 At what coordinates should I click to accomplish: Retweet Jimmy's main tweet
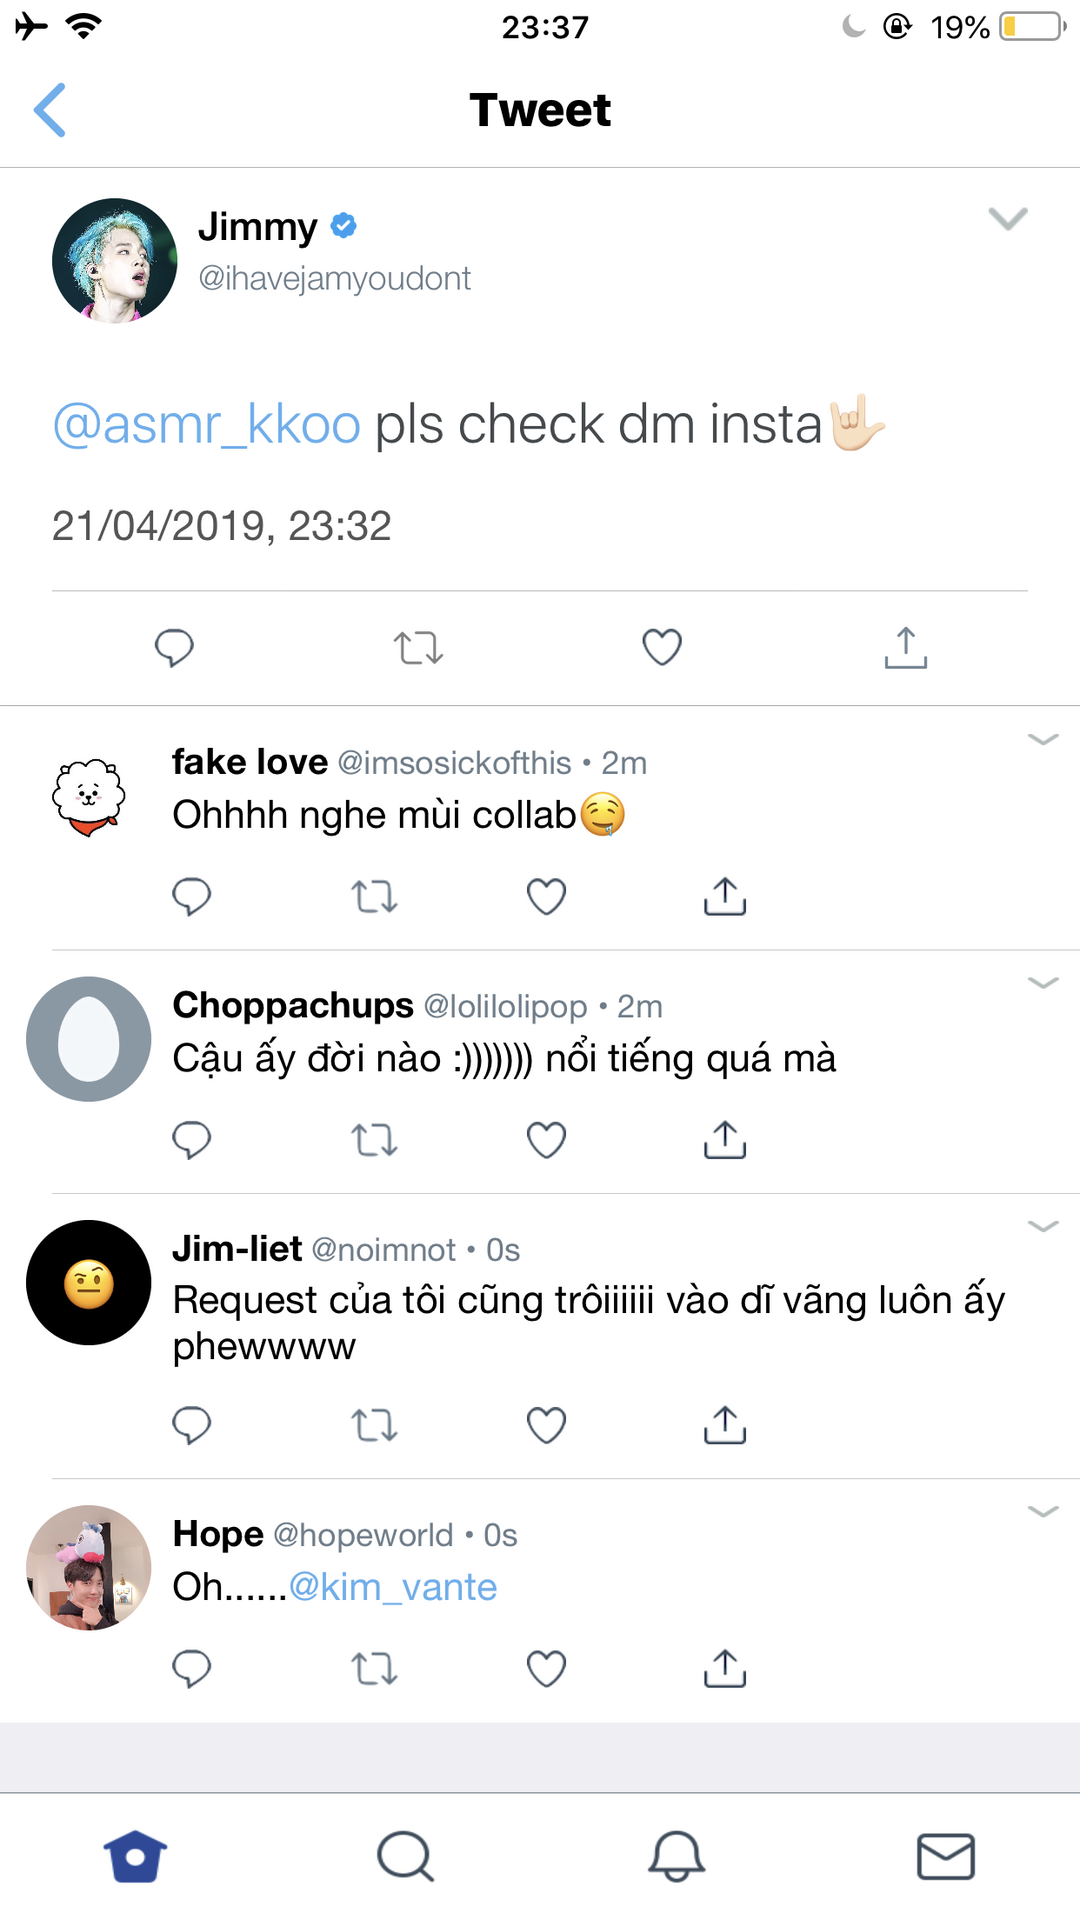[418, 647]
